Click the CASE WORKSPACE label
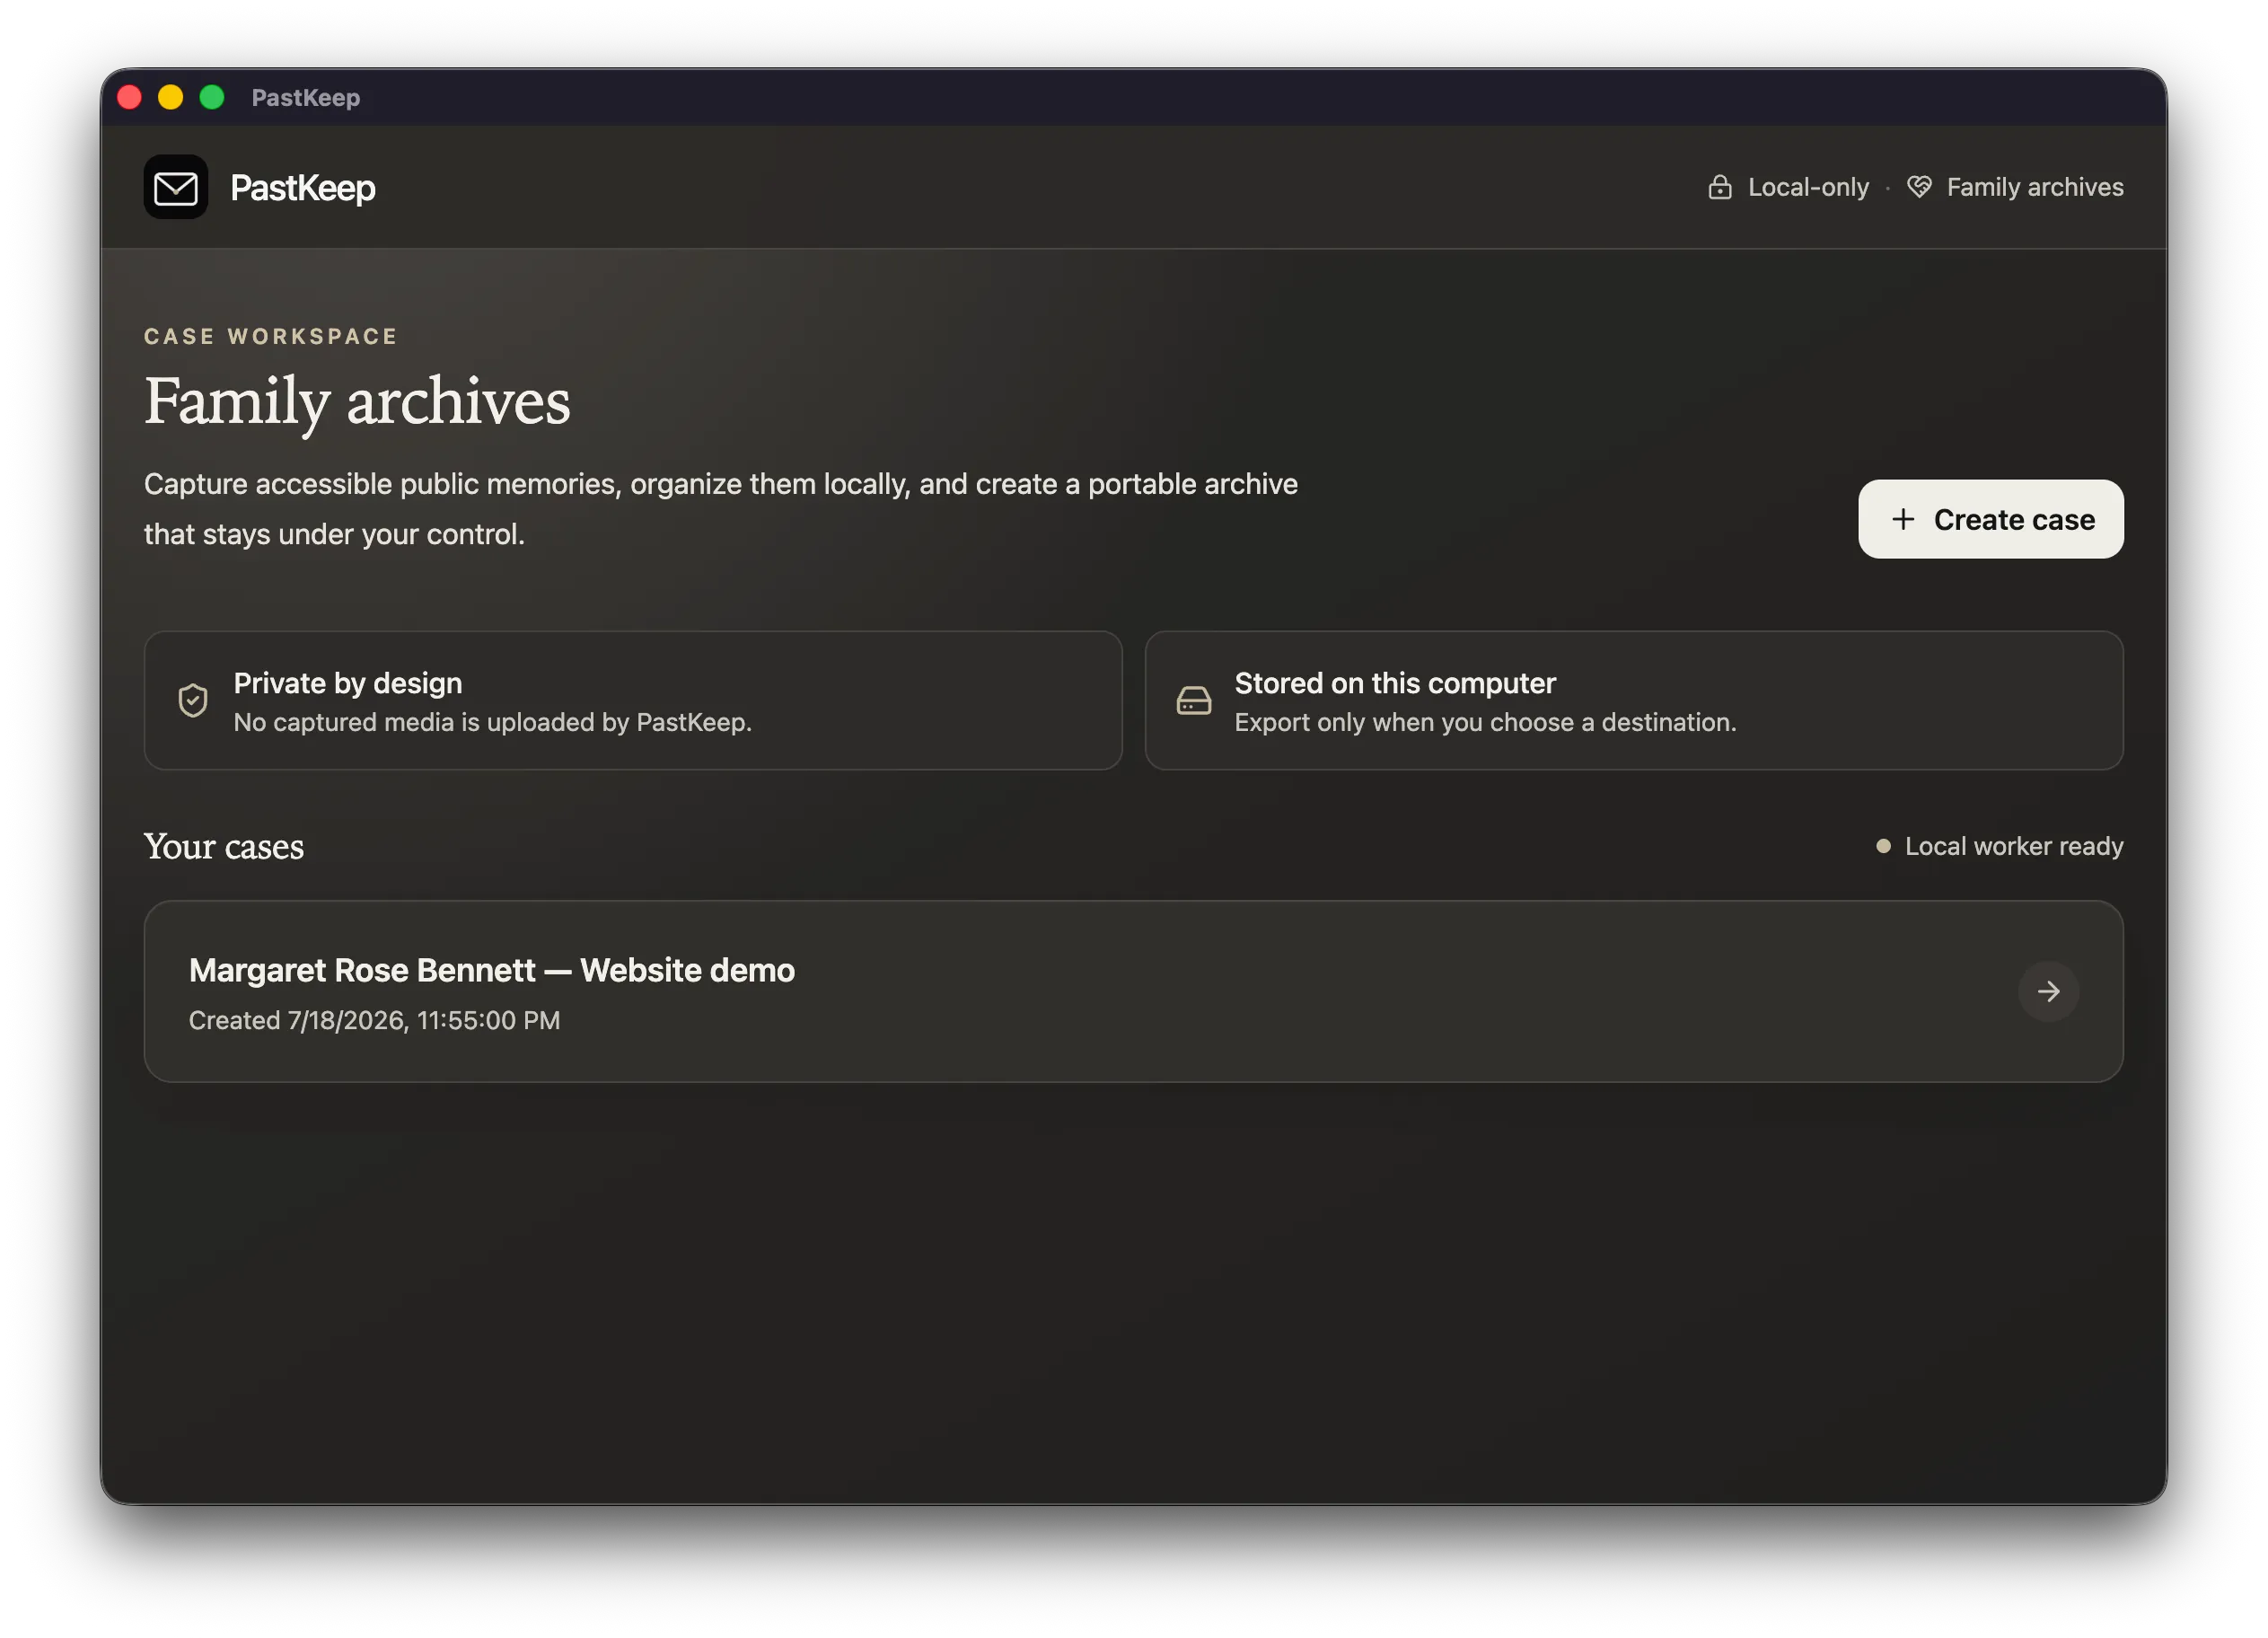Viewport: 2268px width, 1638px height. pos(271,337)
